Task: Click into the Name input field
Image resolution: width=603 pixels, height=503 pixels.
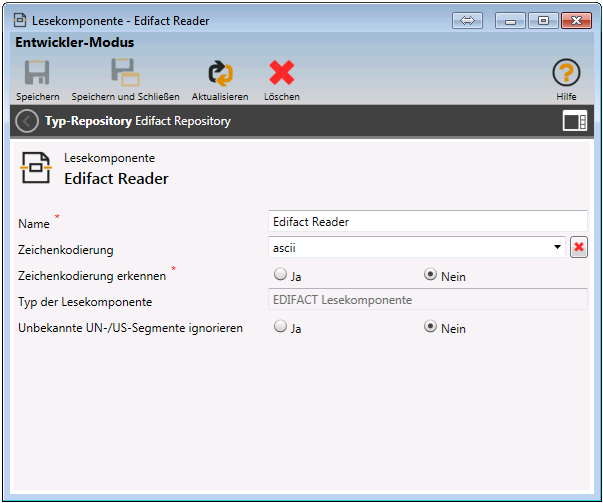Action: pyautogui.click(x=427, y=222)
